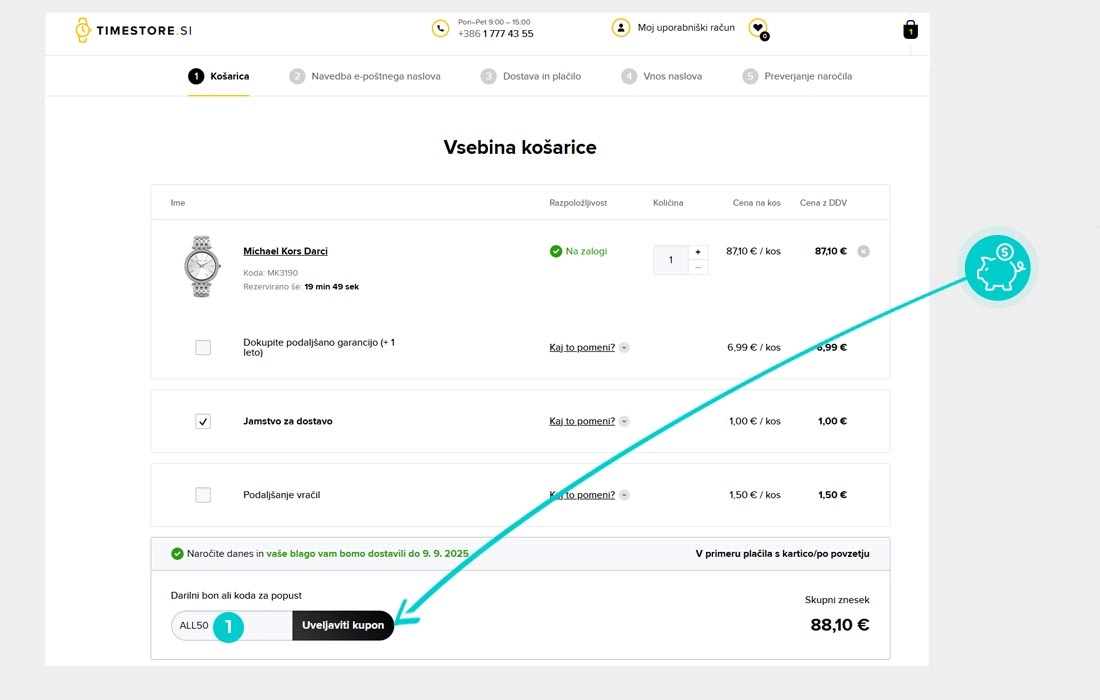Uncheck Jamstvo za dostavo checkbox
The image size is (1100, 700).
203,421
